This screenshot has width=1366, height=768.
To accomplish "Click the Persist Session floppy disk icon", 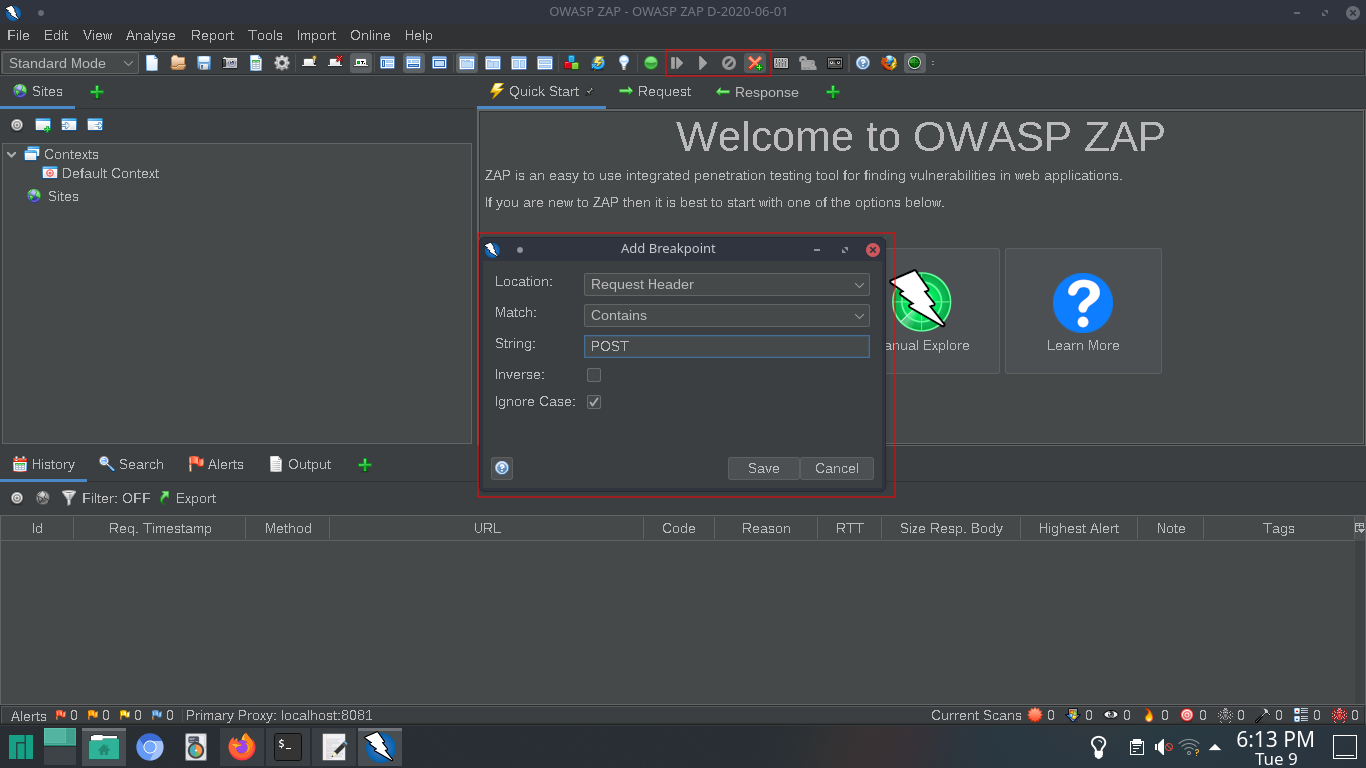I will tap(204, 63).
